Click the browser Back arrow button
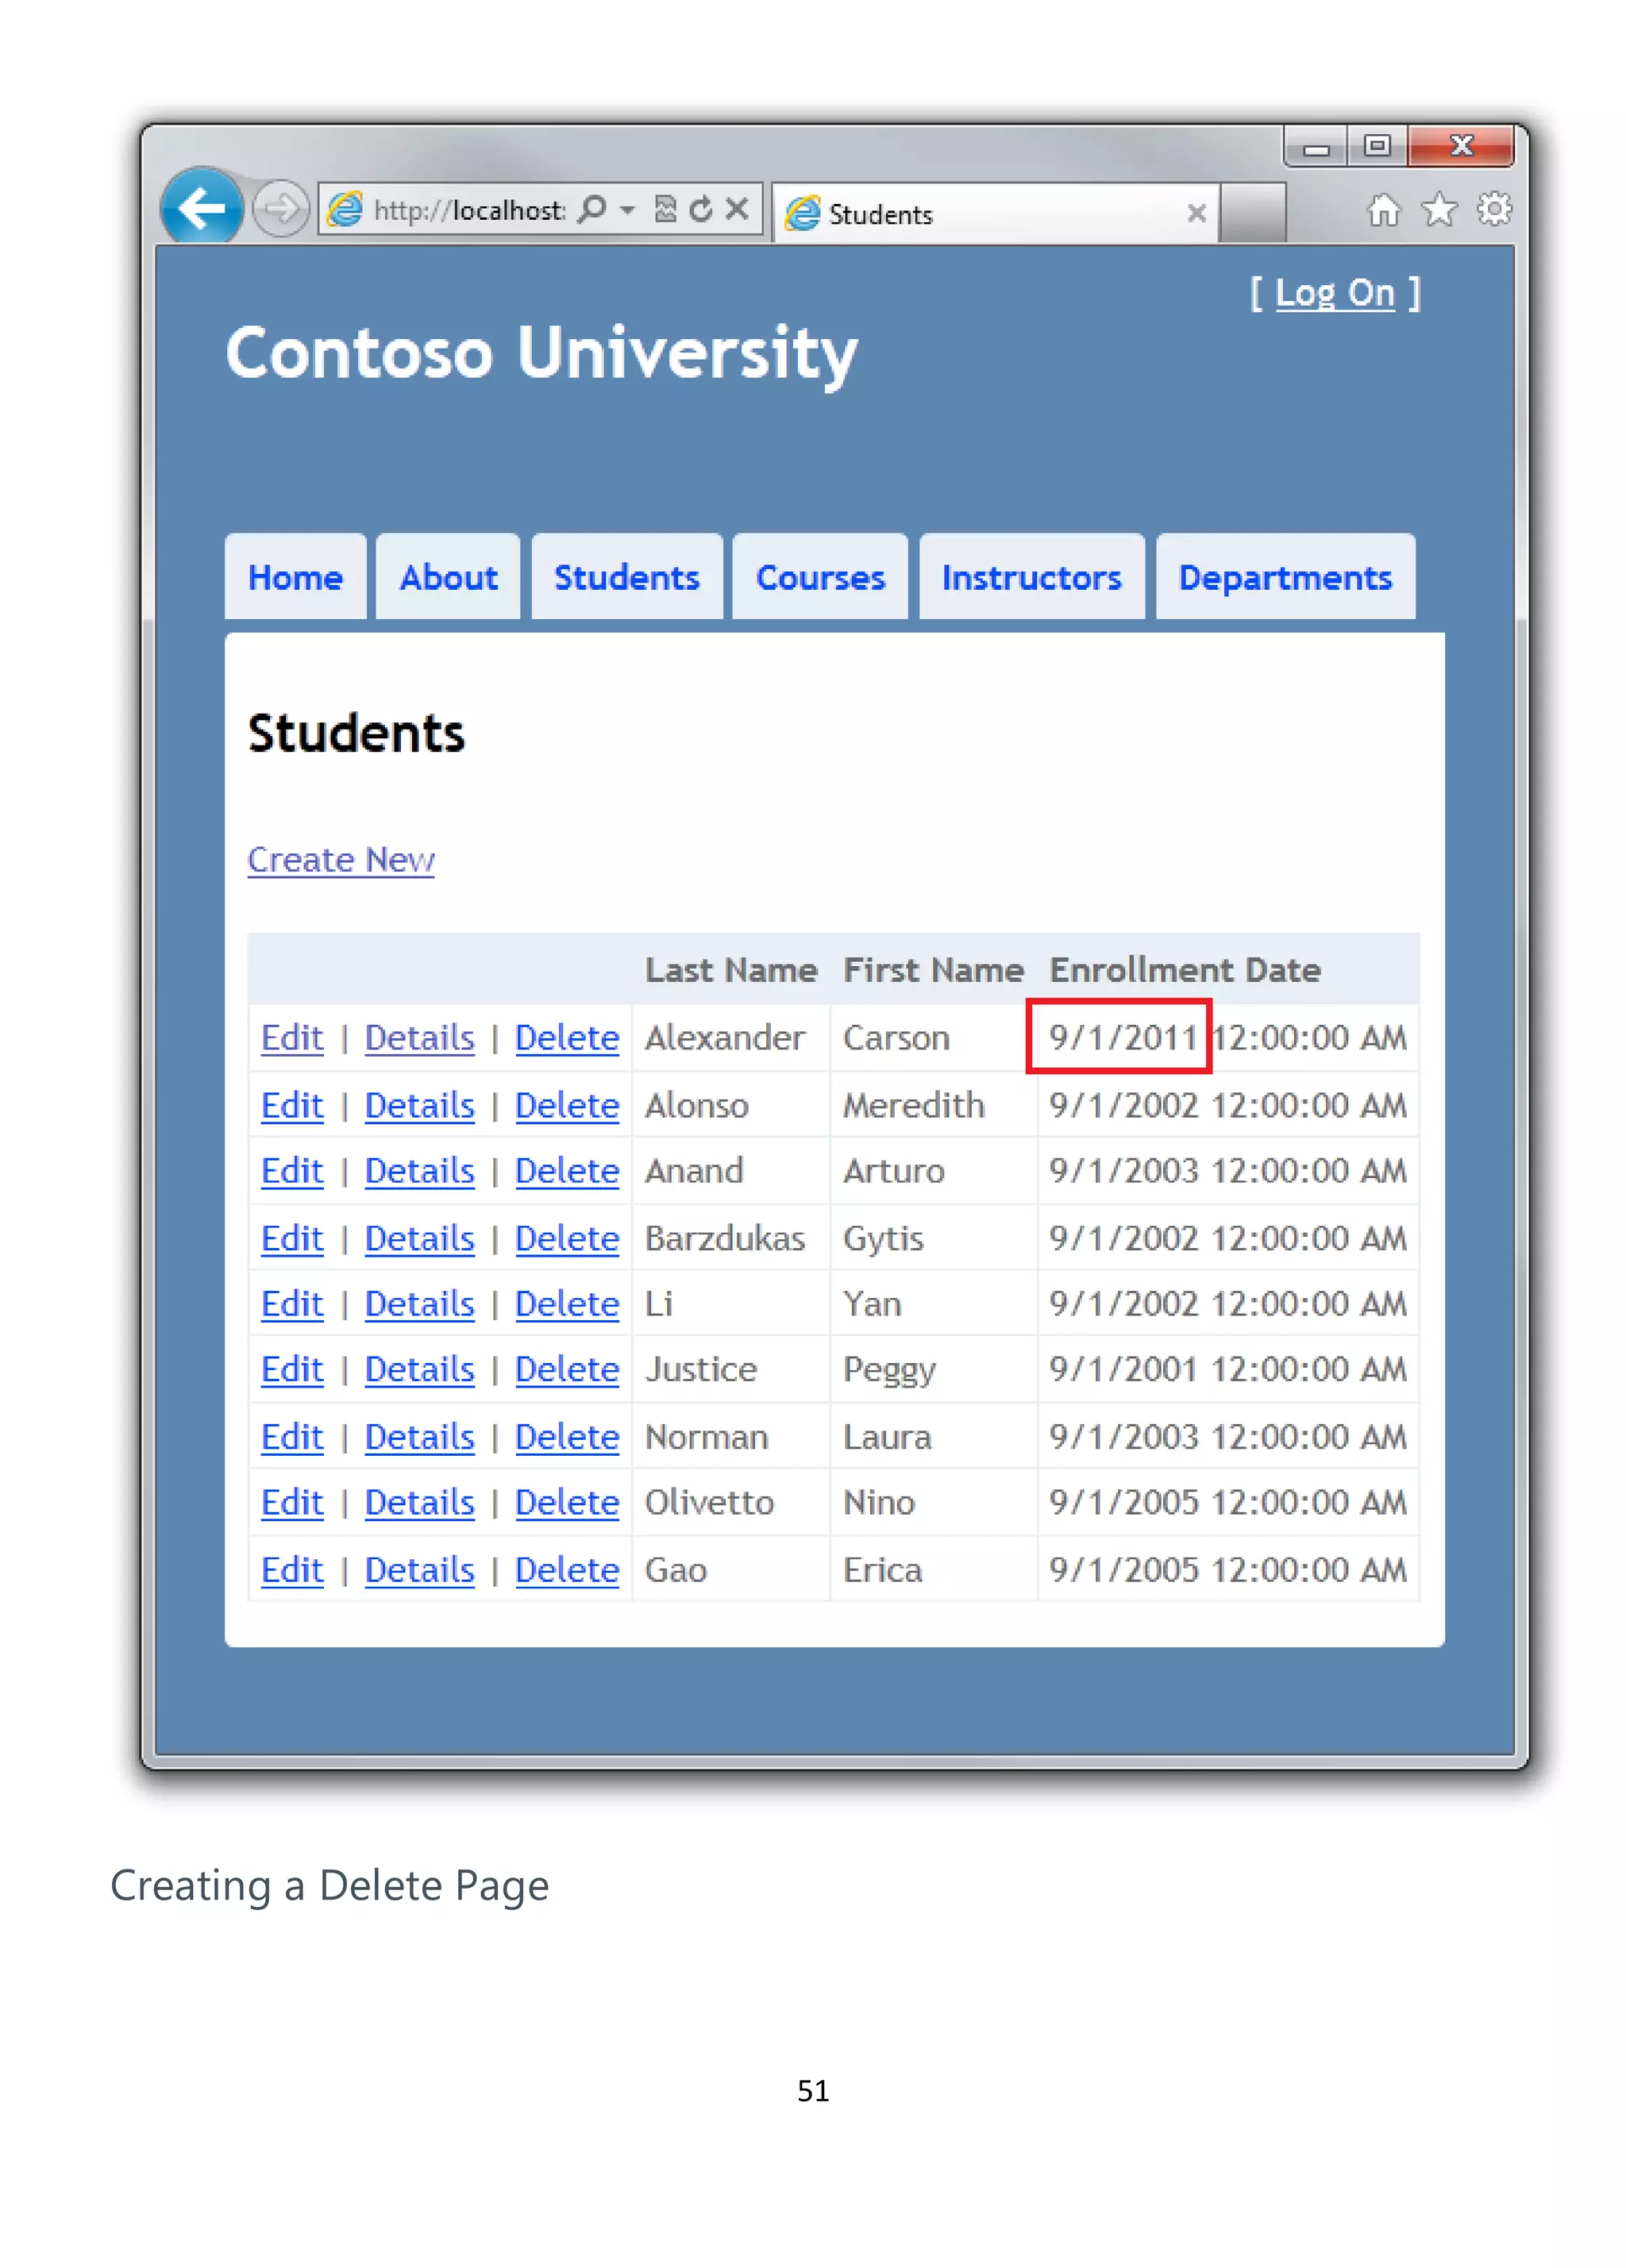 pos(202,209)
